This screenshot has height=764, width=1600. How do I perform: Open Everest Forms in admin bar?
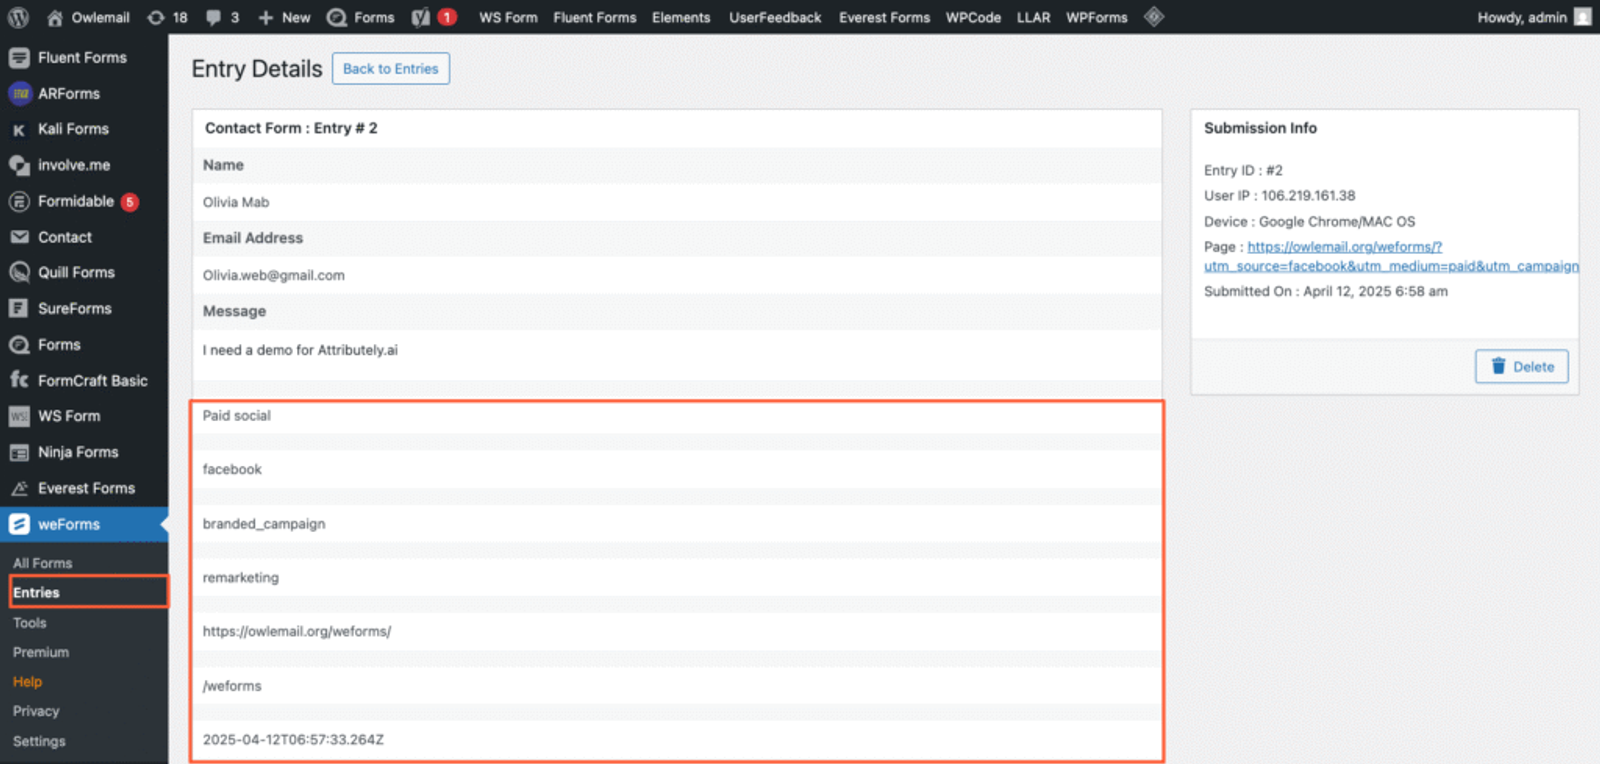click(x=884, y=17)
